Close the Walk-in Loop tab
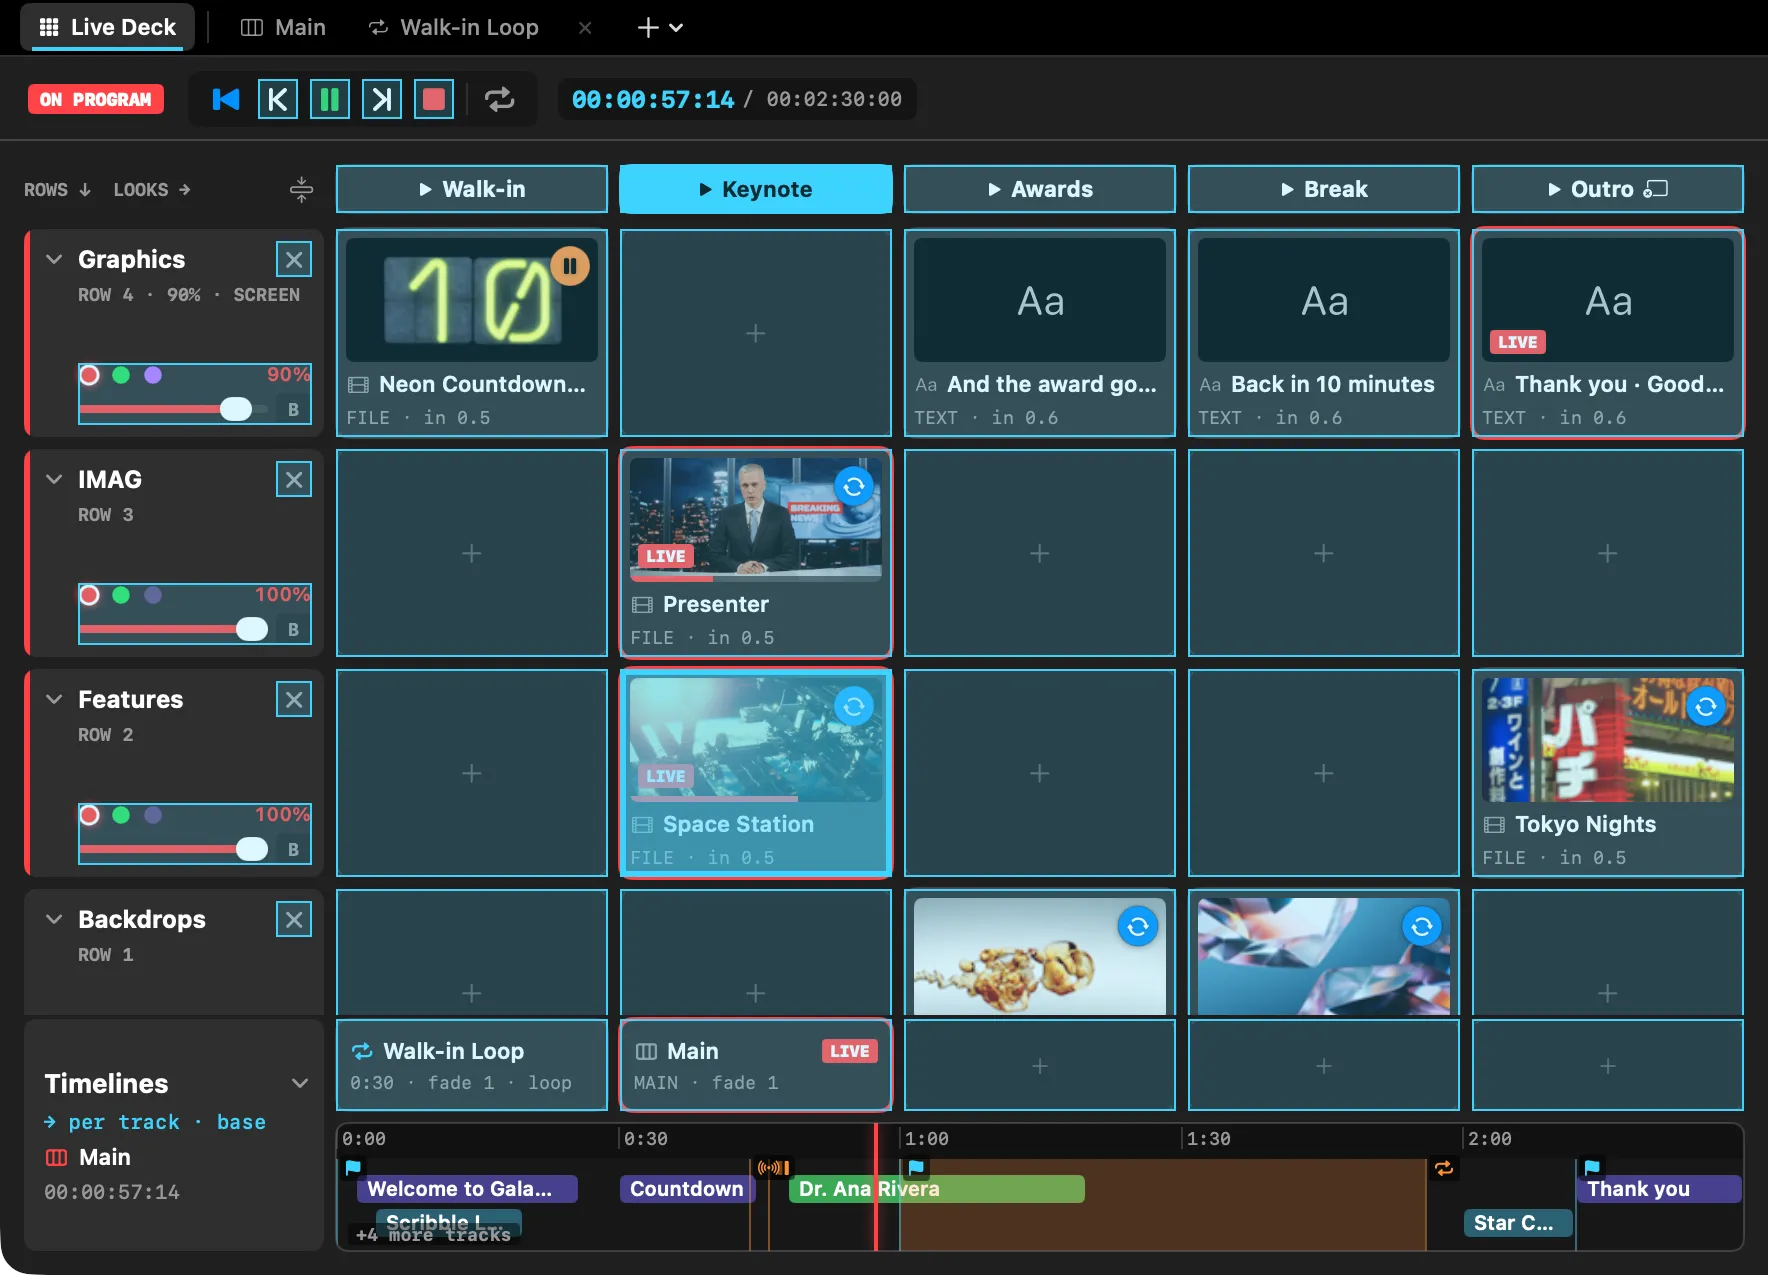This screenshot has height=1275, width=1768. [585, 28]
